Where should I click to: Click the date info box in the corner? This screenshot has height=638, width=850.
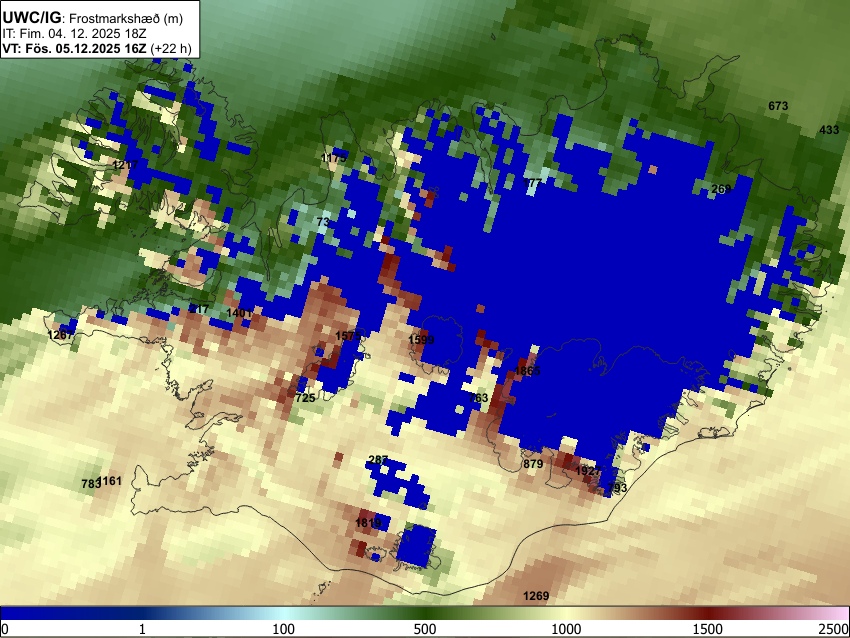tap(100, 29)
